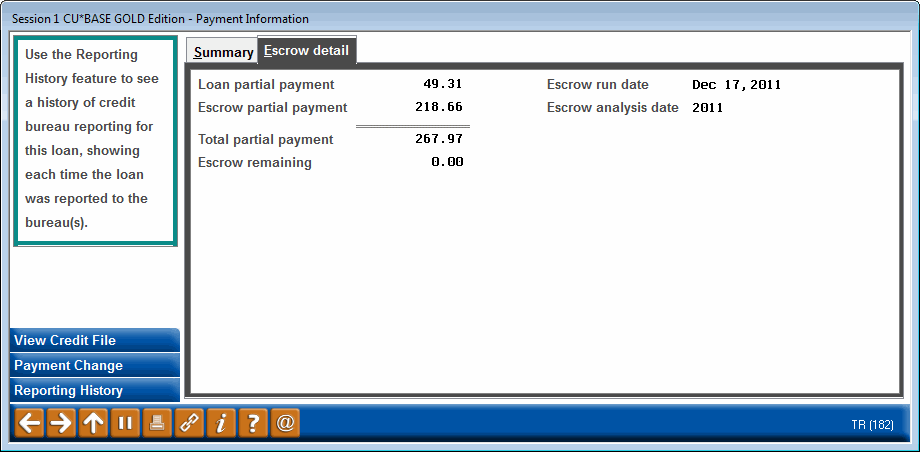Screen dimensions: 920x452
Task: Click the Escrow run date label
Action: (x=598, y=85)
